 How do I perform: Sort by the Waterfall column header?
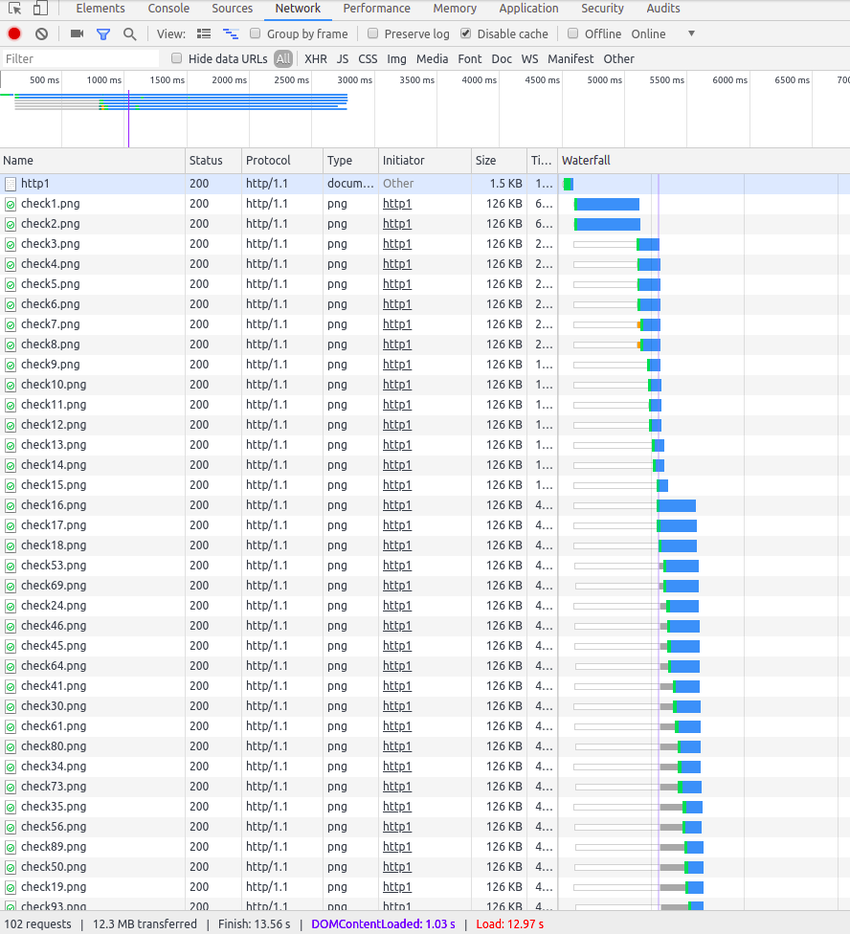[x=704, y=161]
